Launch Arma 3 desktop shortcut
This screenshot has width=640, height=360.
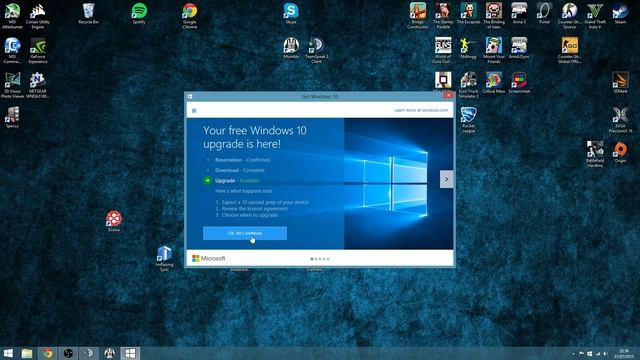(x=519, y=13)
